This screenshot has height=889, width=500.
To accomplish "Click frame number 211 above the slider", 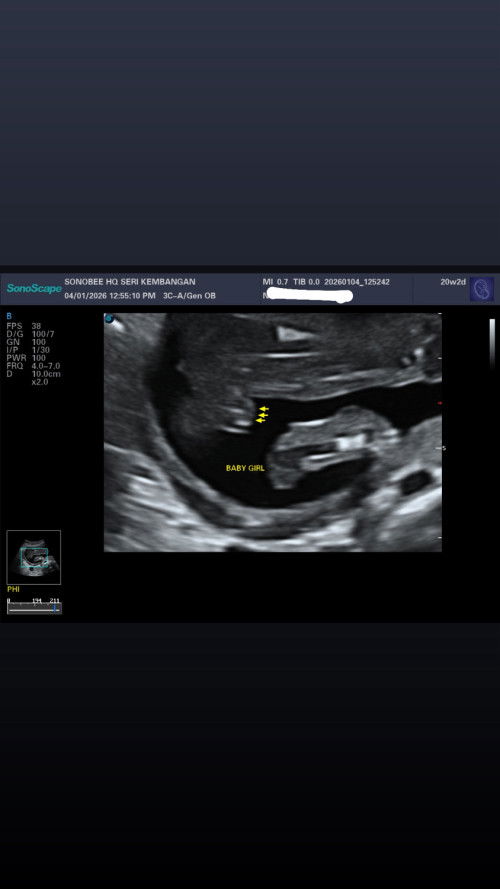I will tap(54, 600).
